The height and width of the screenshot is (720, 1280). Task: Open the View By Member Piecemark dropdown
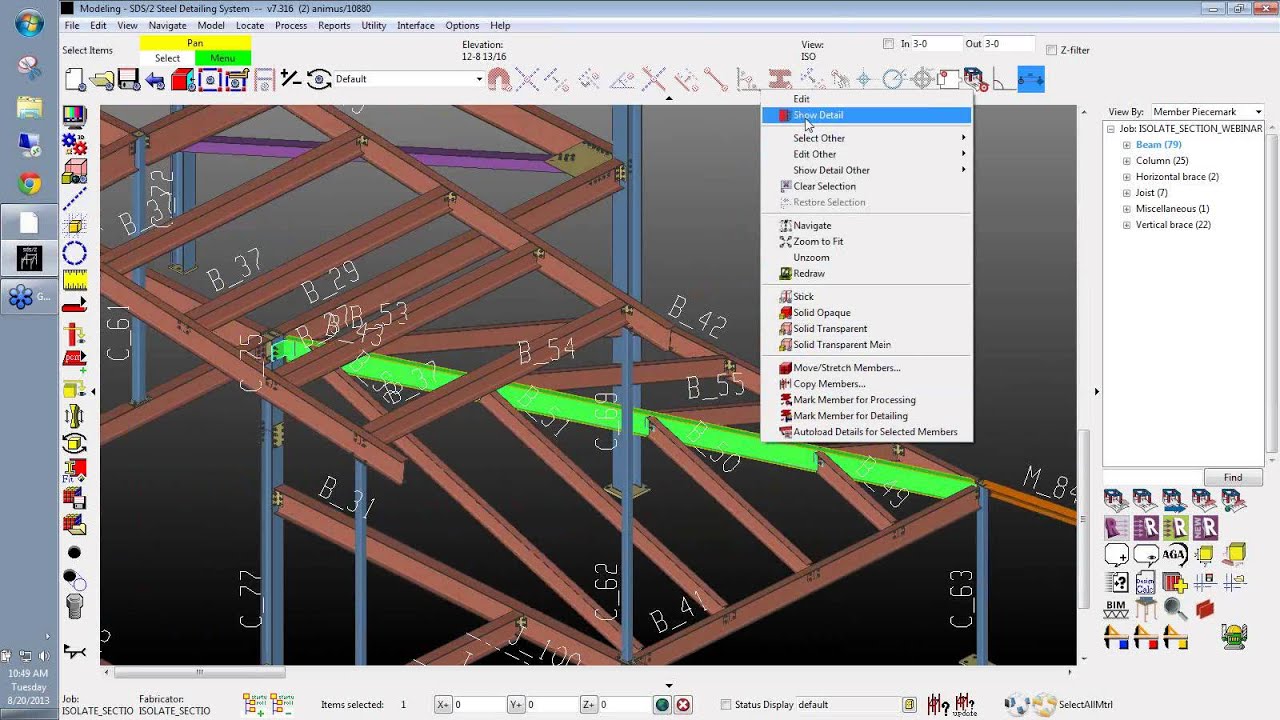(1207, 112)
